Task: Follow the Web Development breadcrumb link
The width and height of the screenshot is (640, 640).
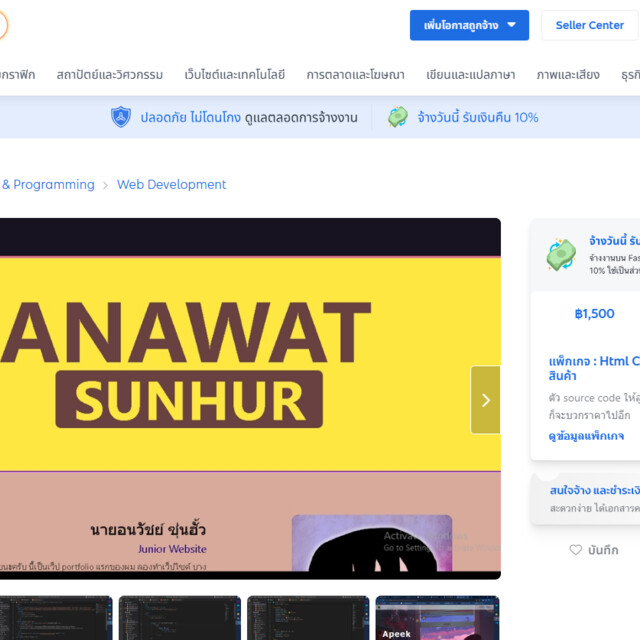Action: (x=171, y=184)
